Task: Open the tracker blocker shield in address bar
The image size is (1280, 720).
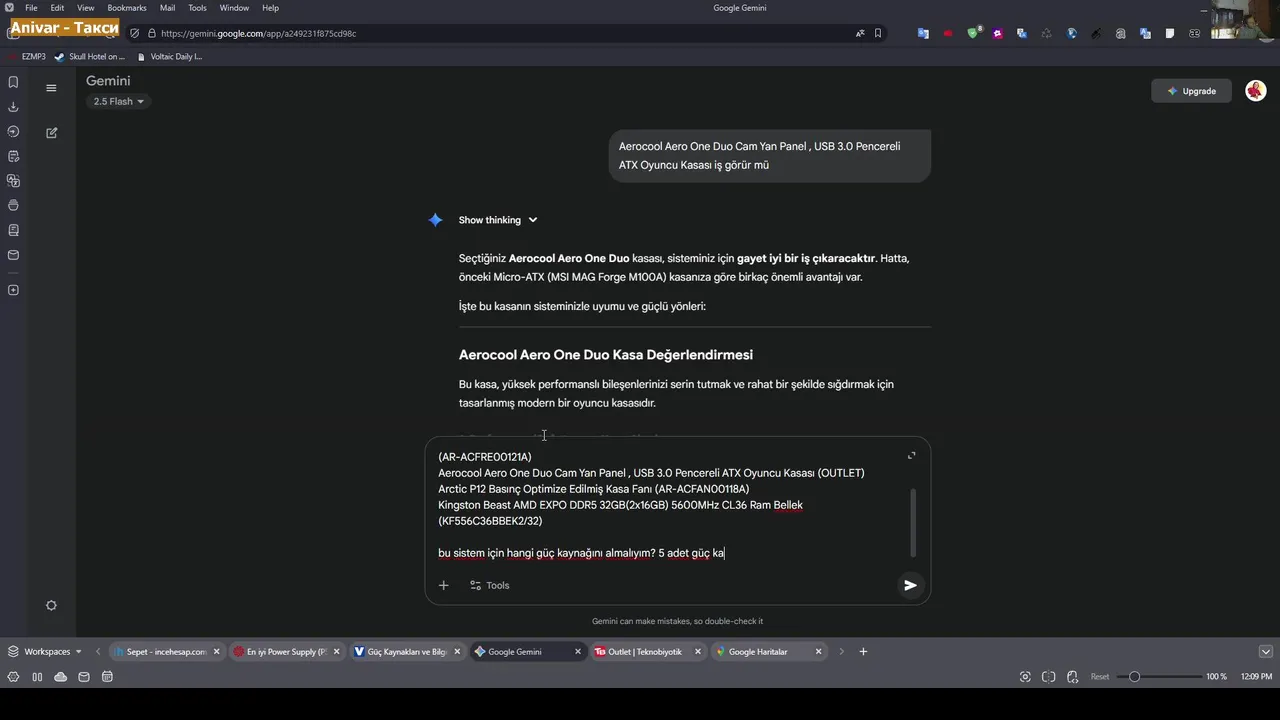Action: [135, 33]
